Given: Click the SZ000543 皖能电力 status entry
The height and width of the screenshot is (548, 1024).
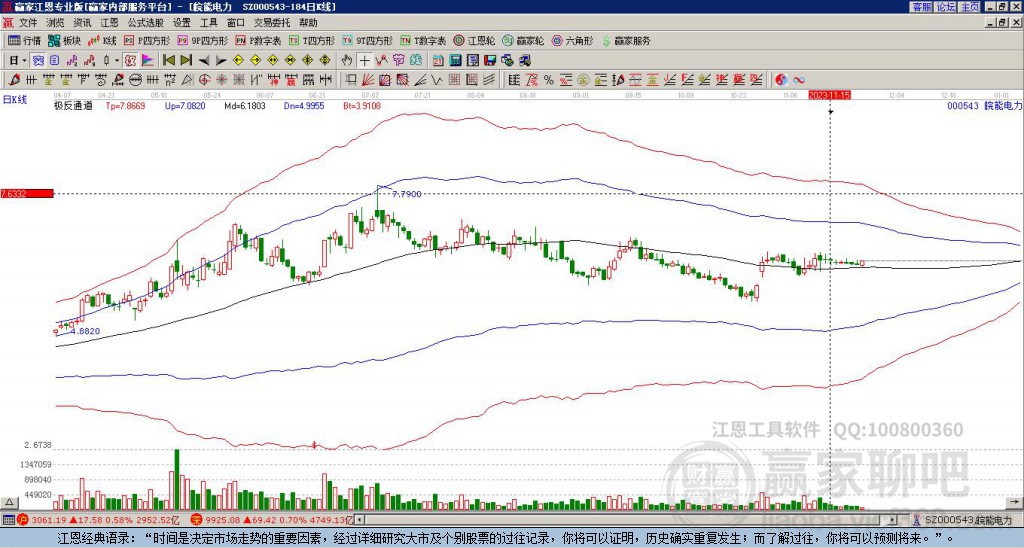Looking at the screenshot, I should tap(961, 520).
